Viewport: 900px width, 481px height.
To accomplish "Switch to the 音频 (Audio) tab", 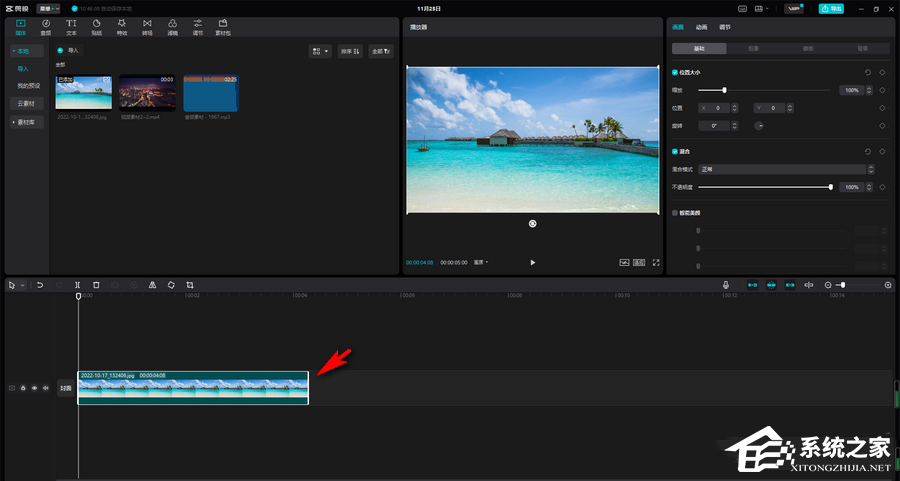I will 46,26.
